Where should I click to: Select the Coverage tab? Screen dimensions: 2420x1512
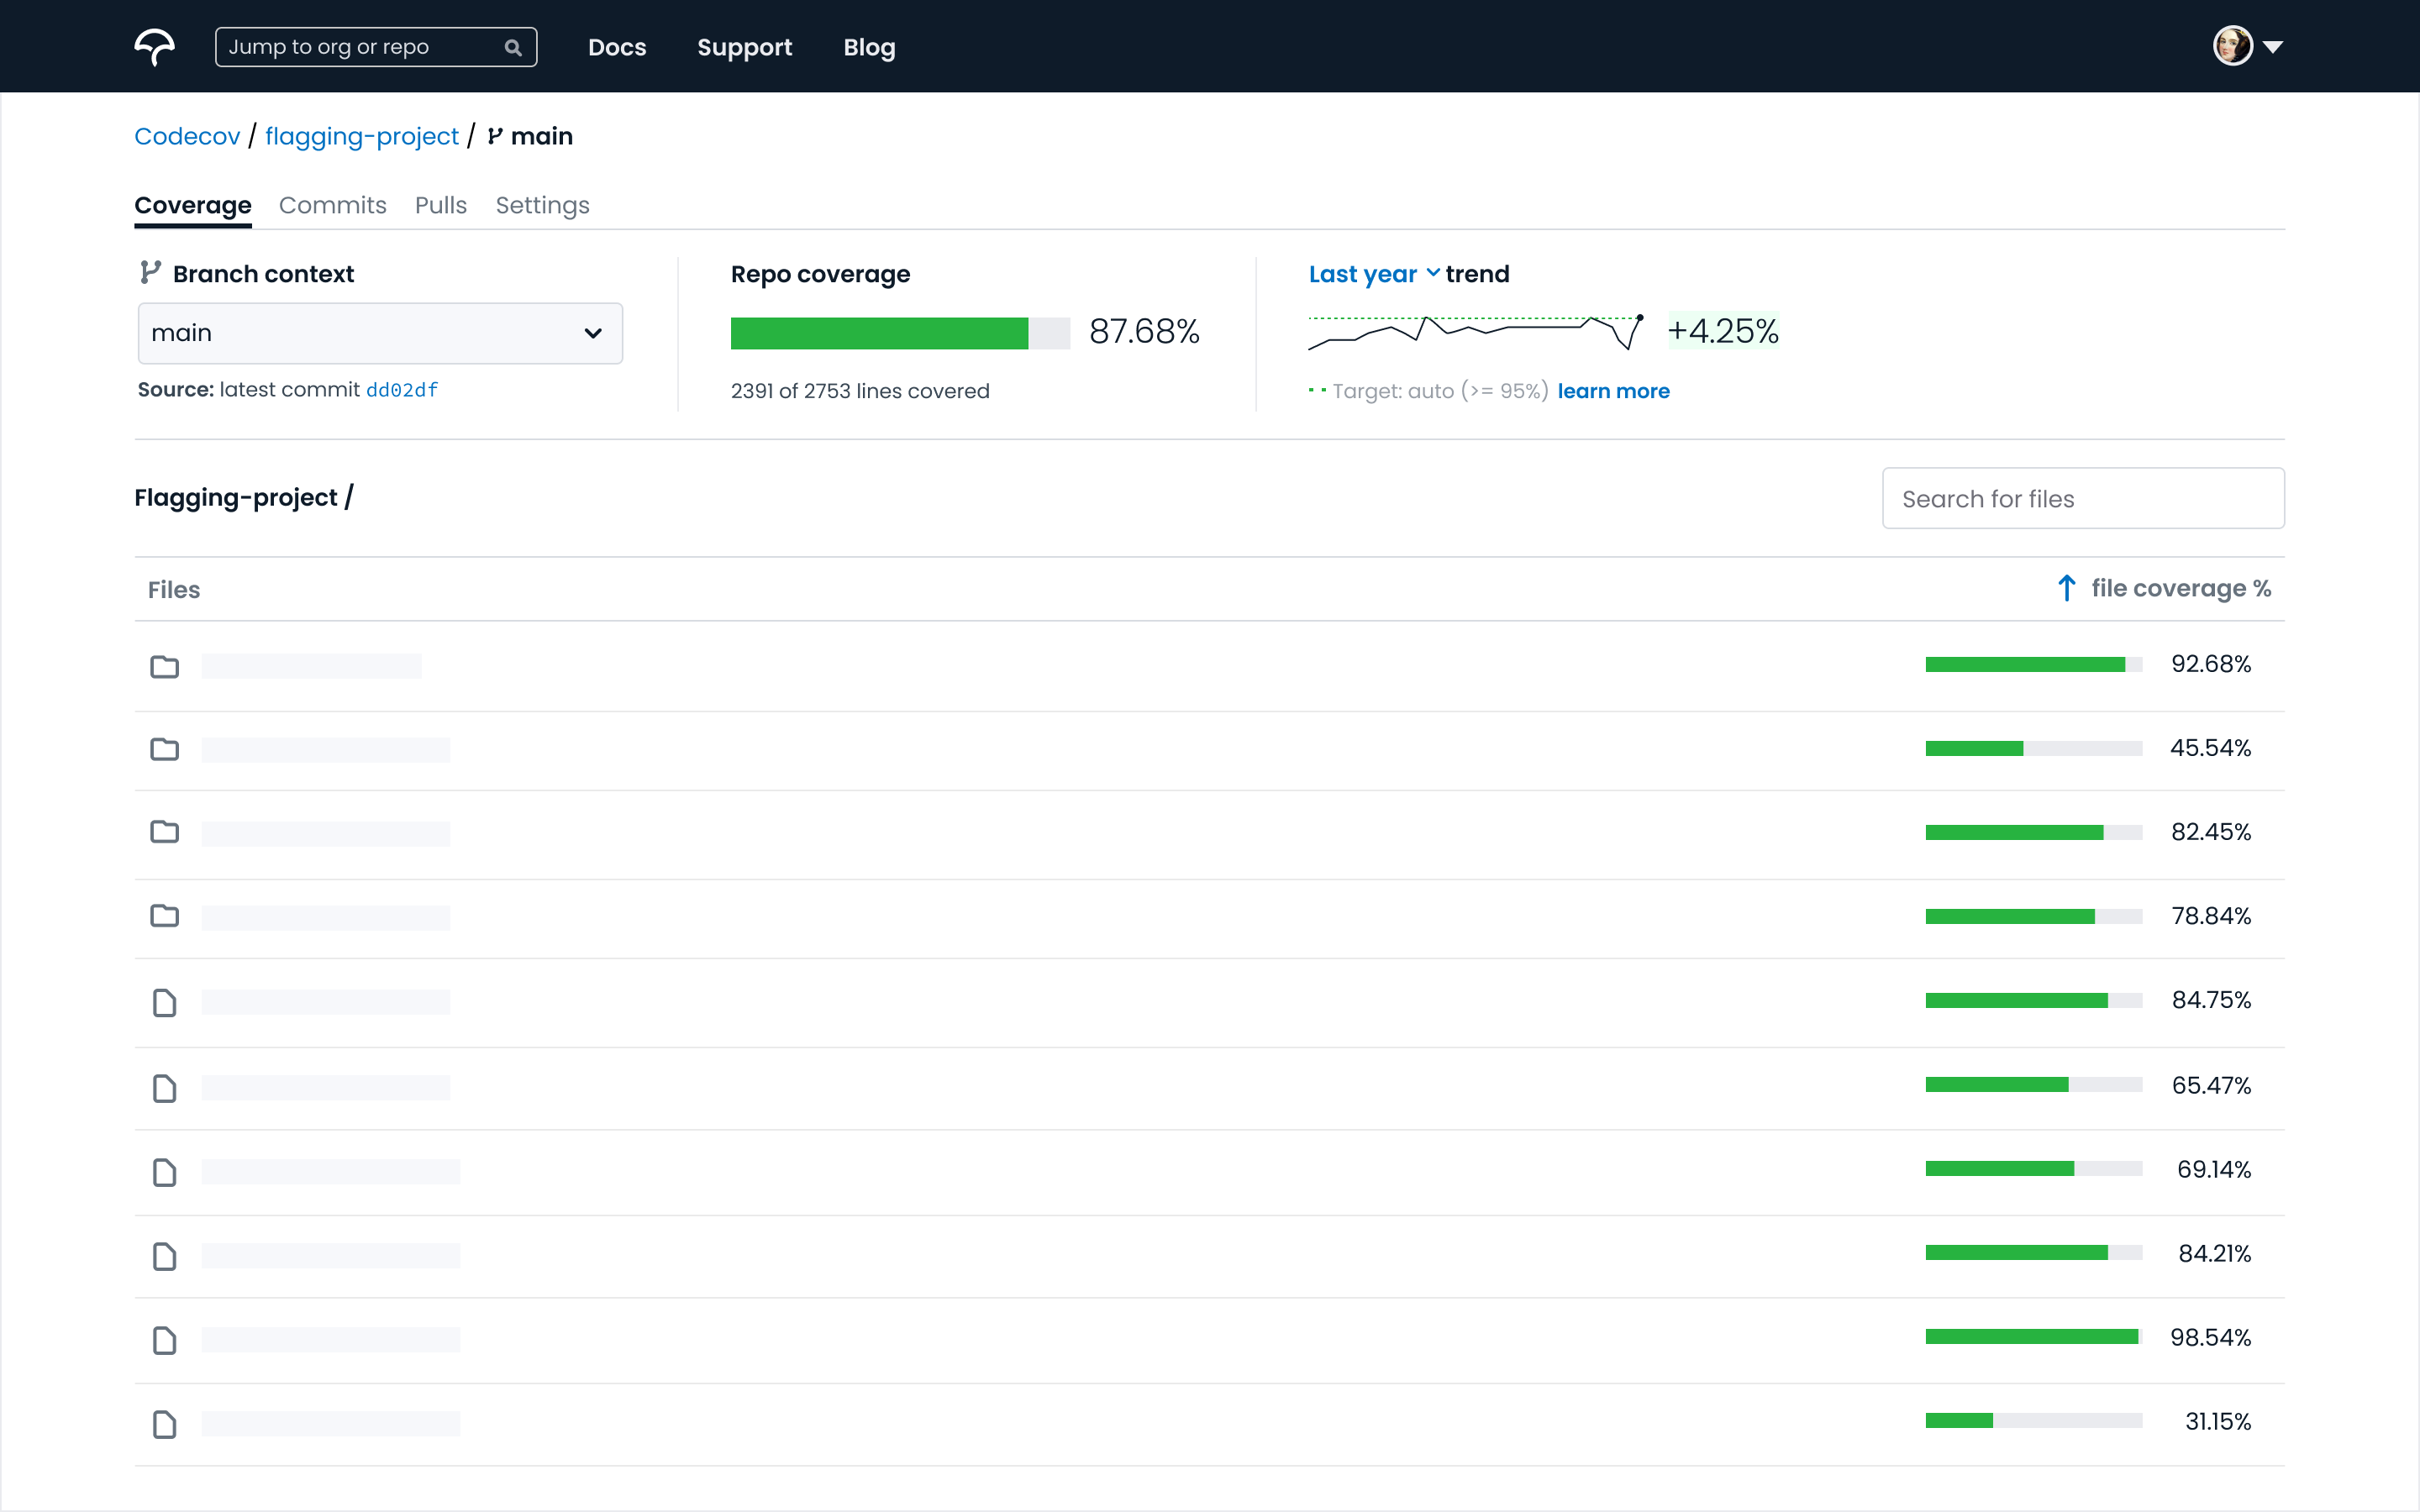[193, 205]
